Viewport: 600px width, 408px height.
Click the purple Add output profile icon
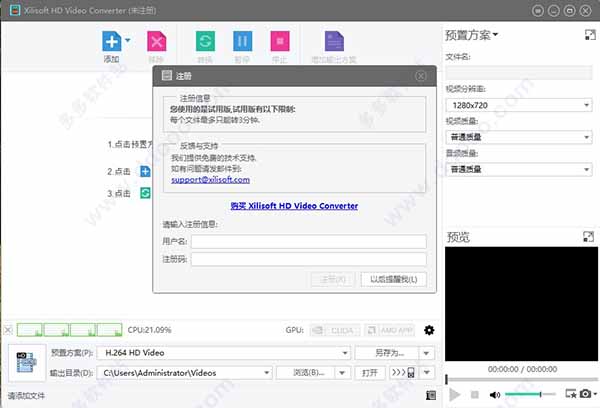click(x=334, y=41)
